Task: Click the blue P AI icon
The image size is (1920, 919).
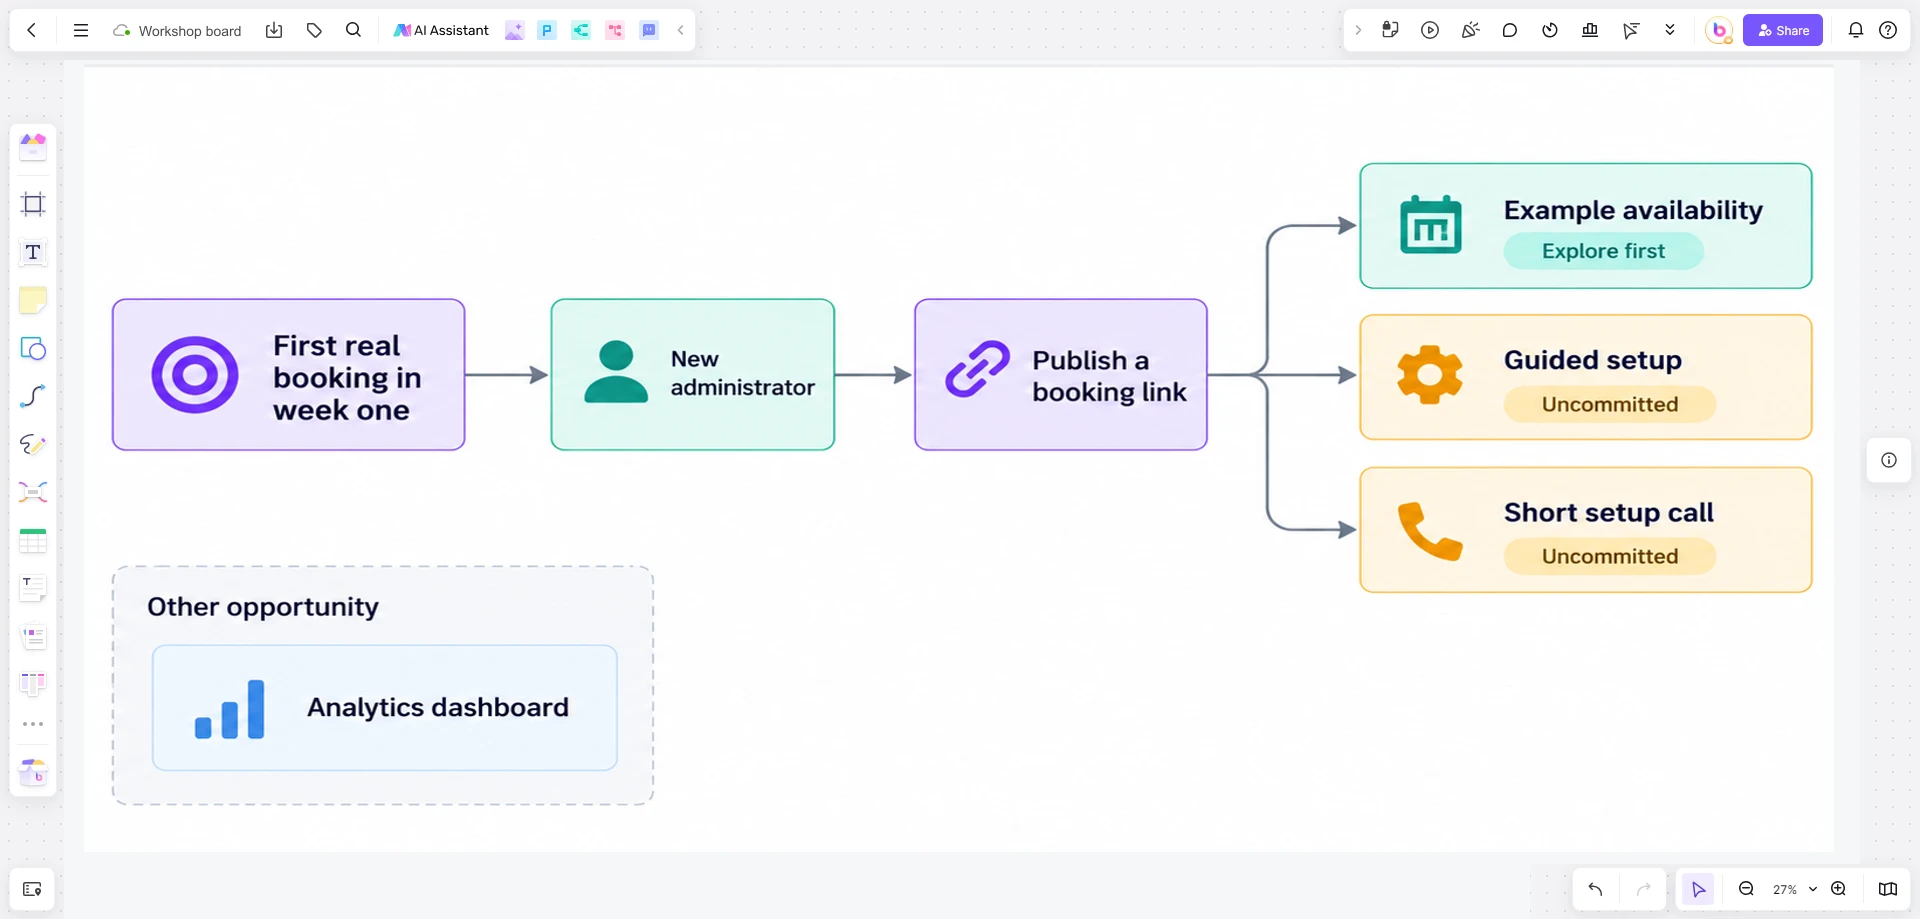Action: (x=547, y=30)
